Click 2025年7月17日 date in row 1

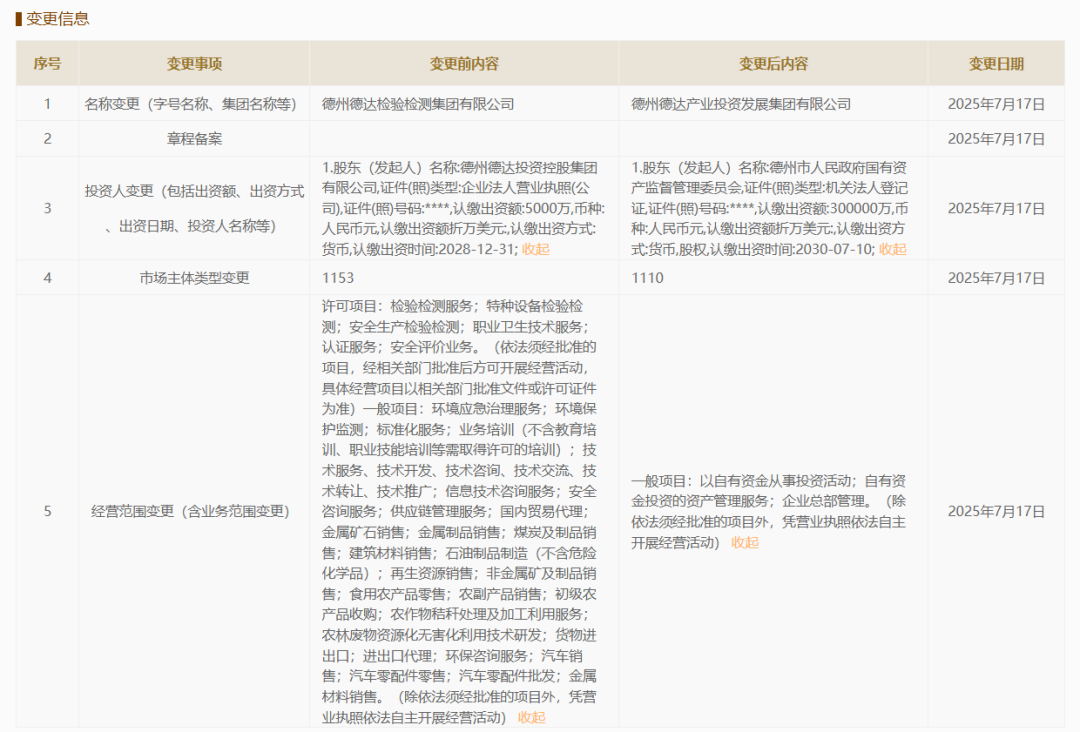[x=996, y=101]
